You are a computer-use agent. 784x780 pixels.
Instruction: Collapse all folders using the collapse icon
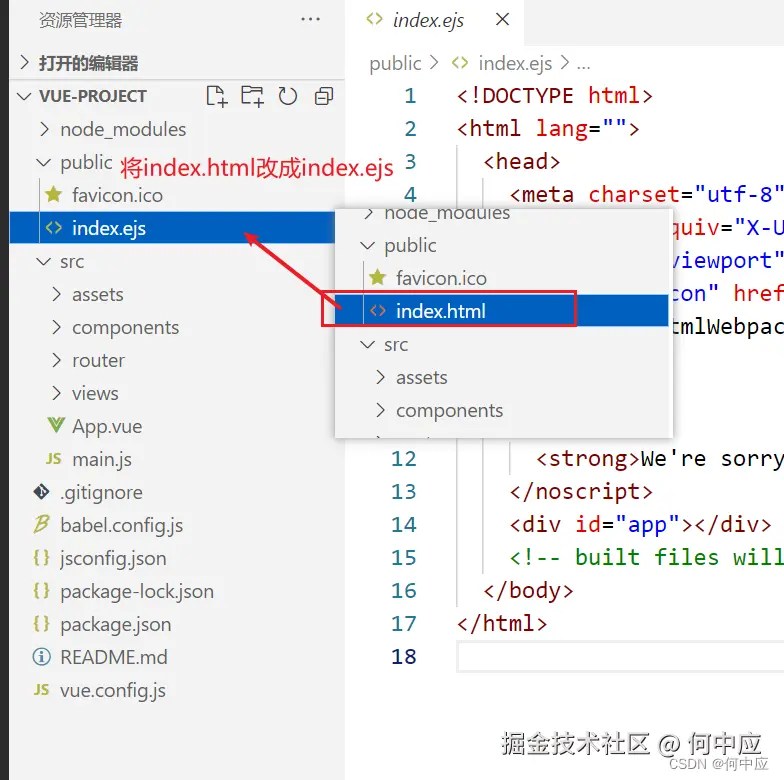(x=324, y=96)
